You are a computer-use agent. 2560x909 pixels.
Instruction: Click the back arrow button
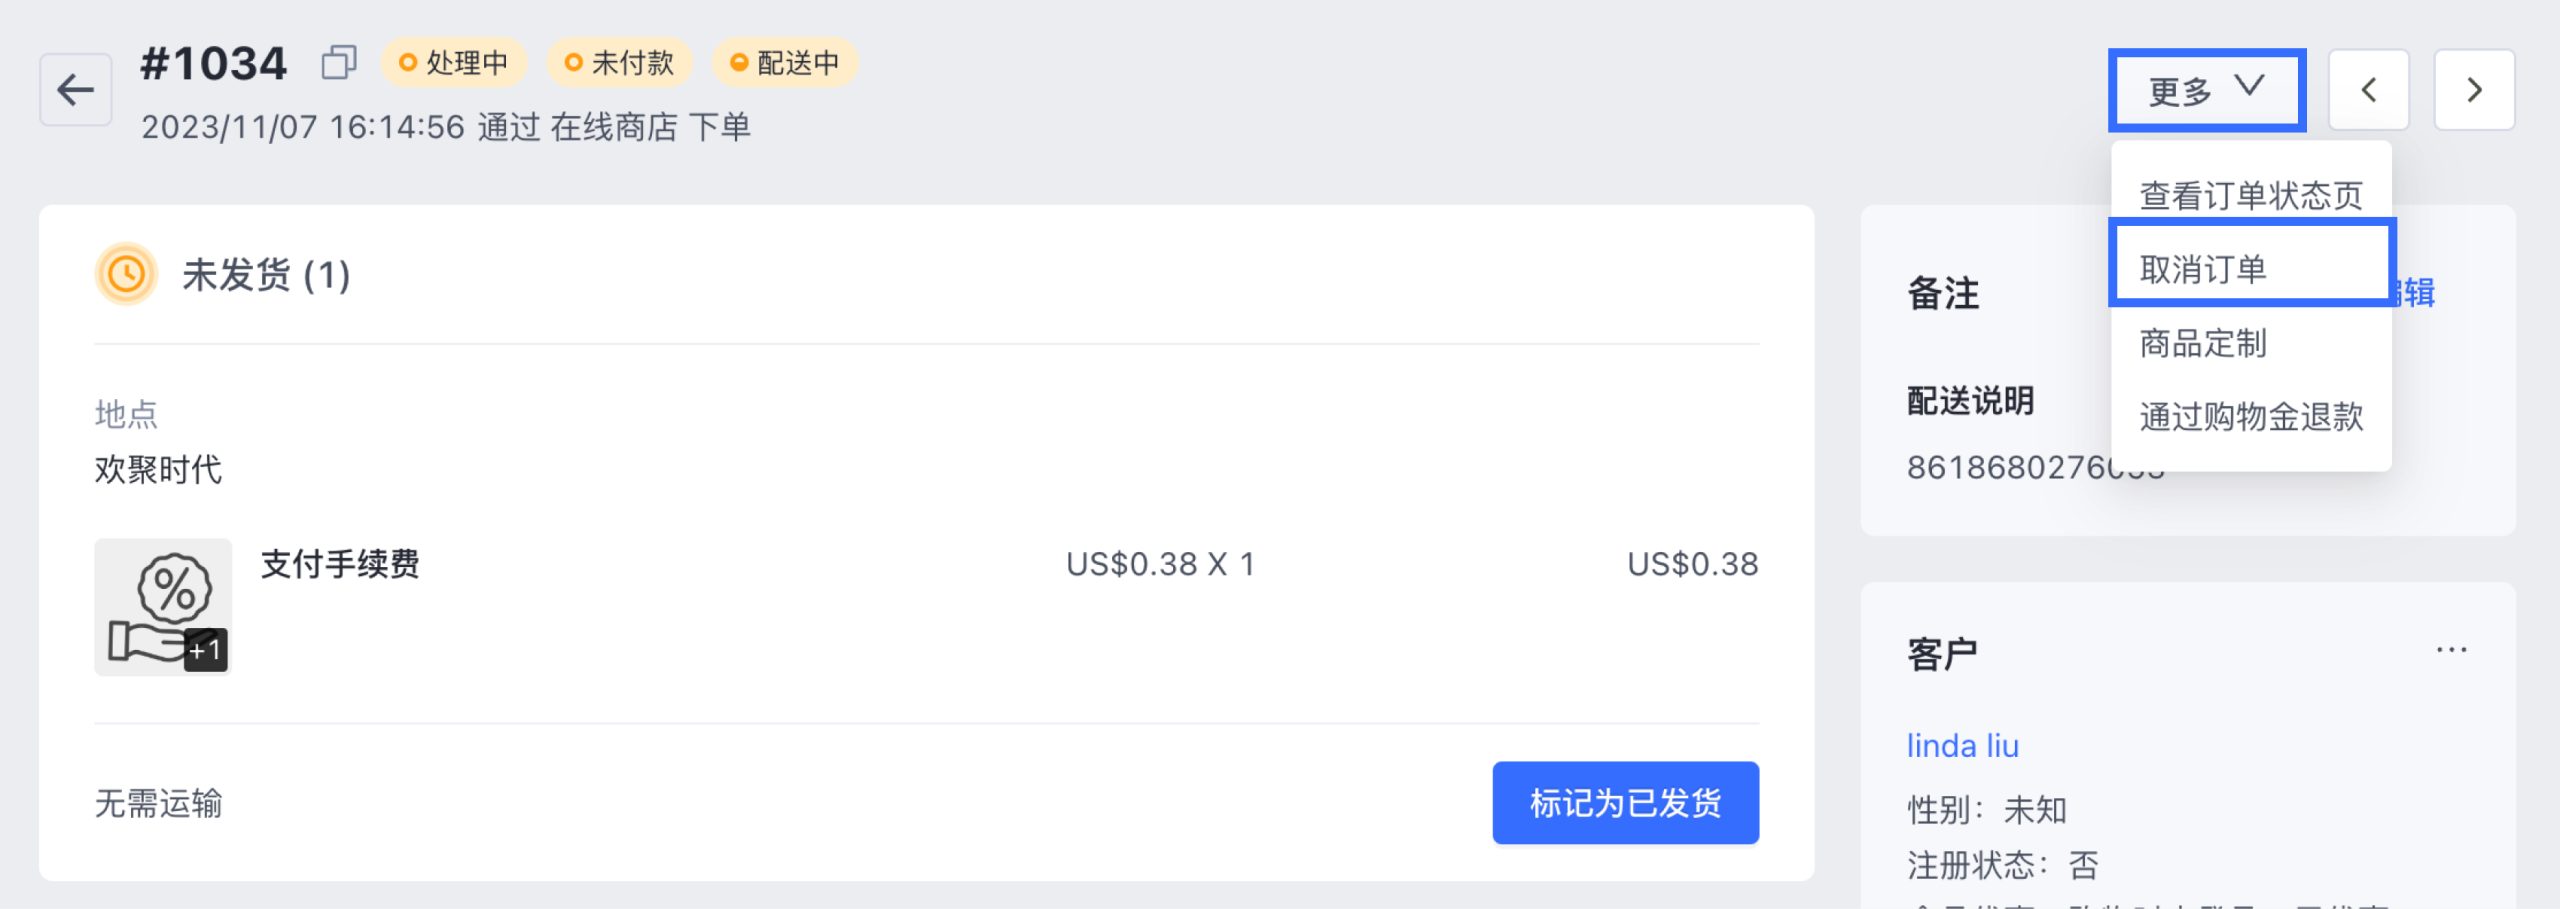click(76, 90)
